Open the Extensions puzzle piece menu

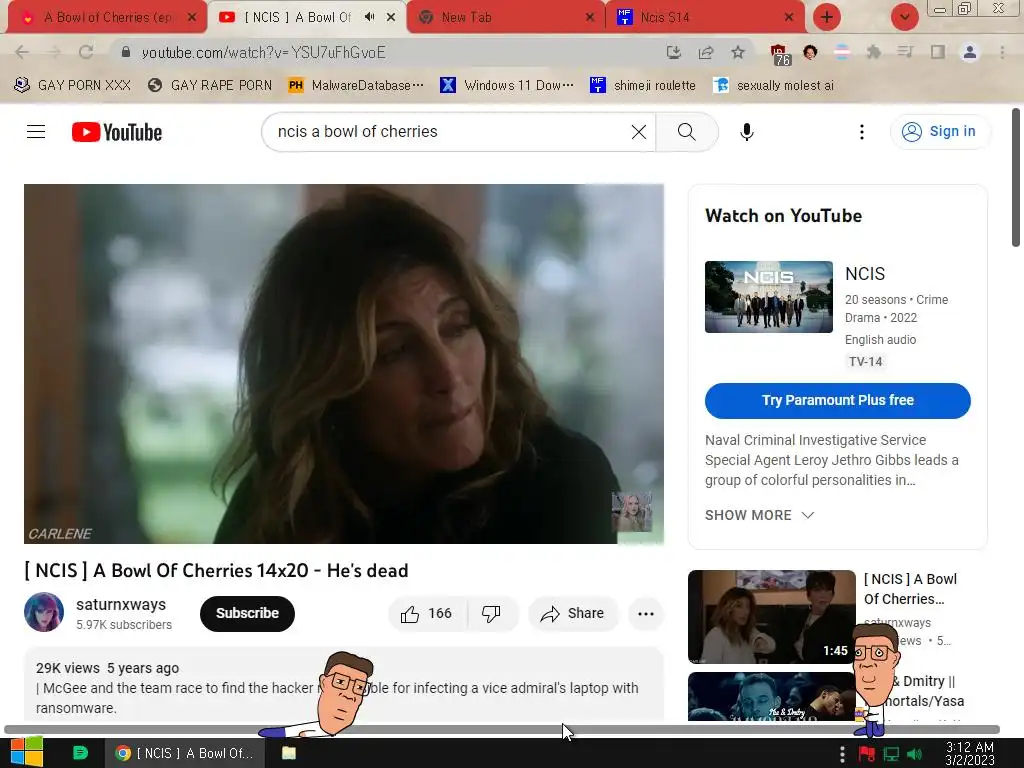pyautogui.click(x=873, y=52)
